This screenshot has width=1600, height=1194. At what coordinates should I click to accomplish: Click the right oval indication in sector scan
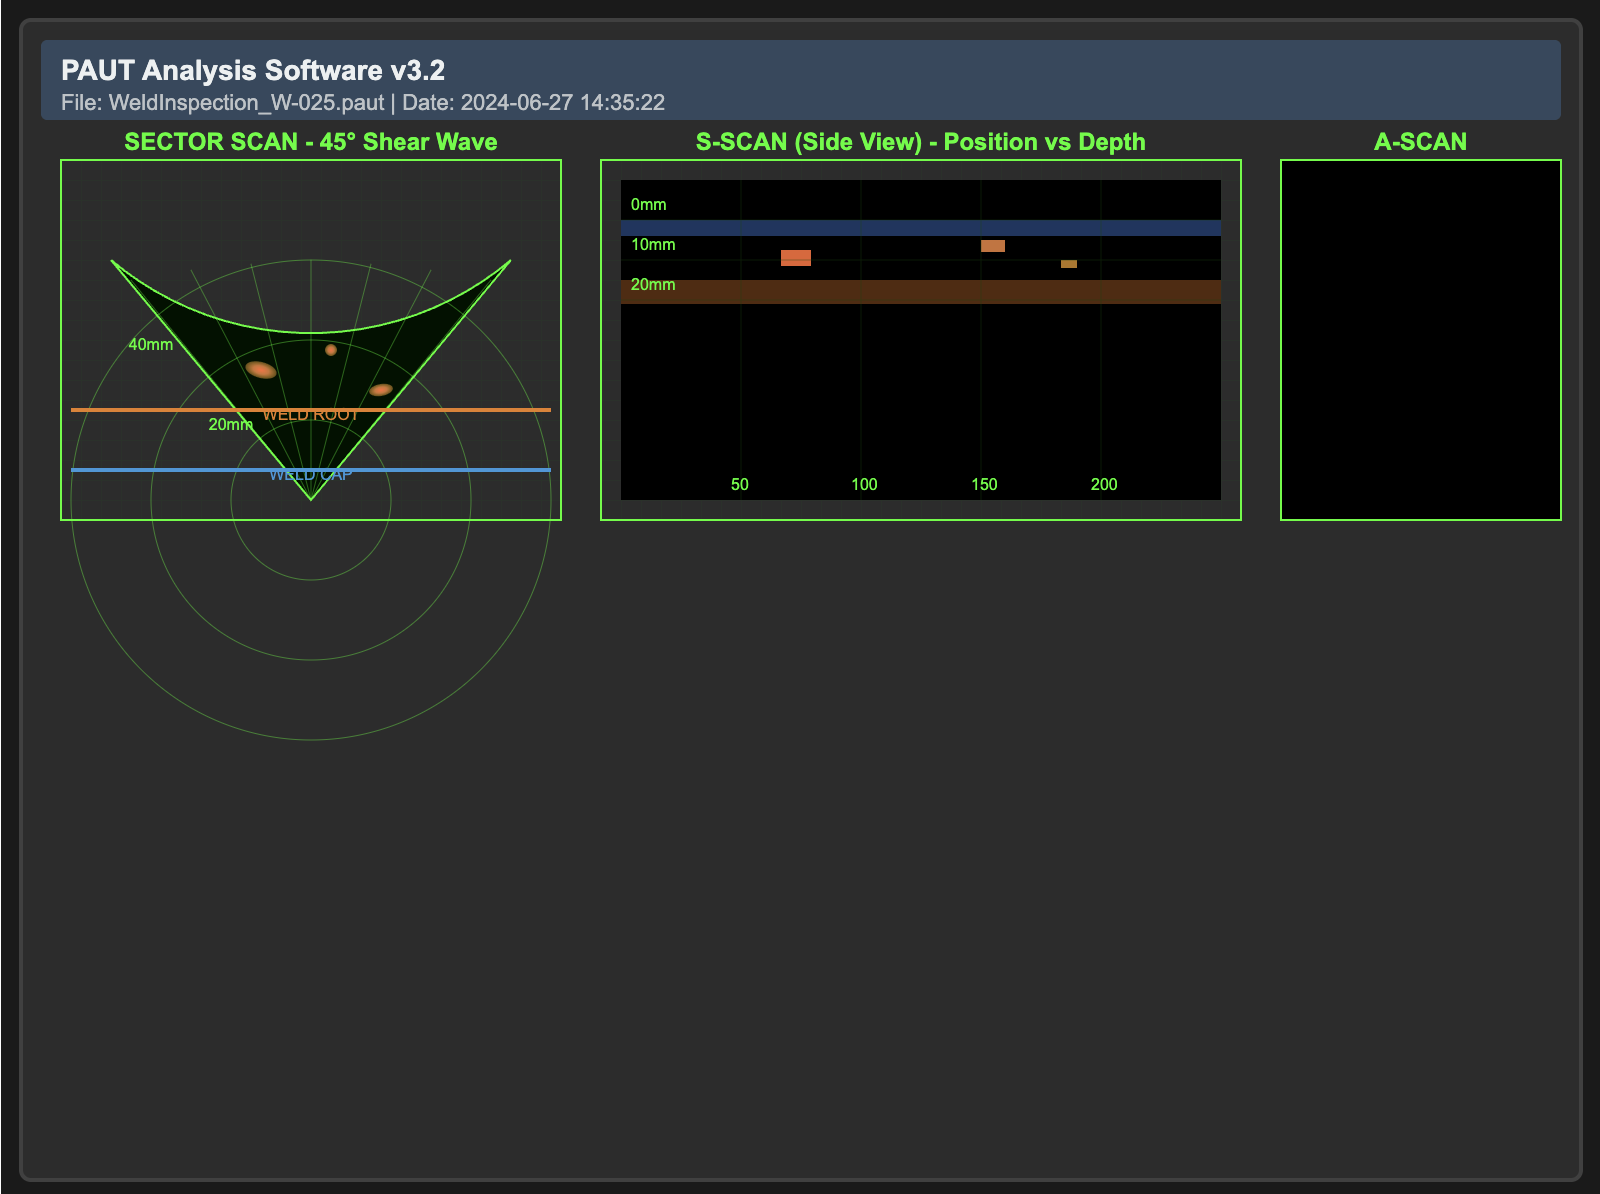pyautogui.click(x=381, y=390)
